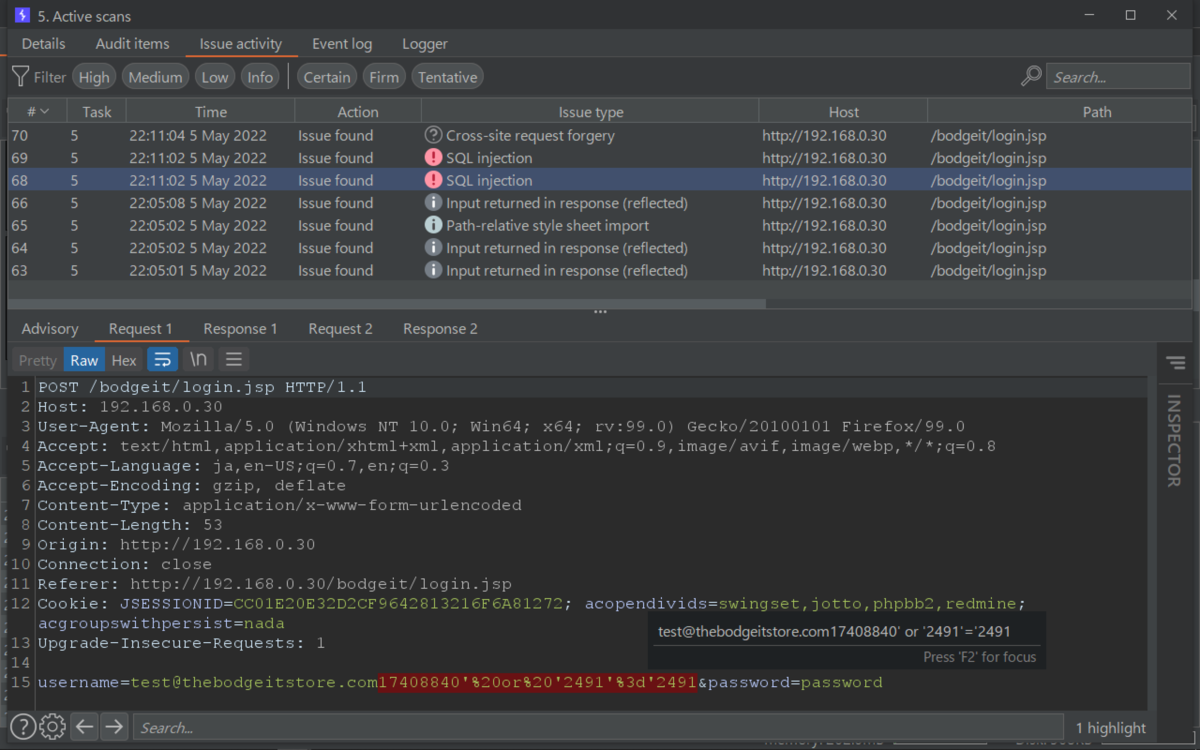The width and height of the screenshot is (1200, 750).
Task: Switch to the Response 1 tab
Action: coord(240,329)
